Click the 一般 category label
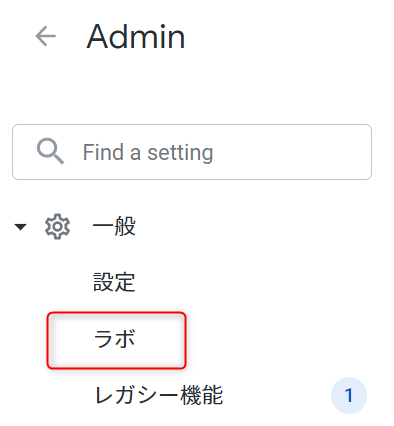 pos(114,226)
